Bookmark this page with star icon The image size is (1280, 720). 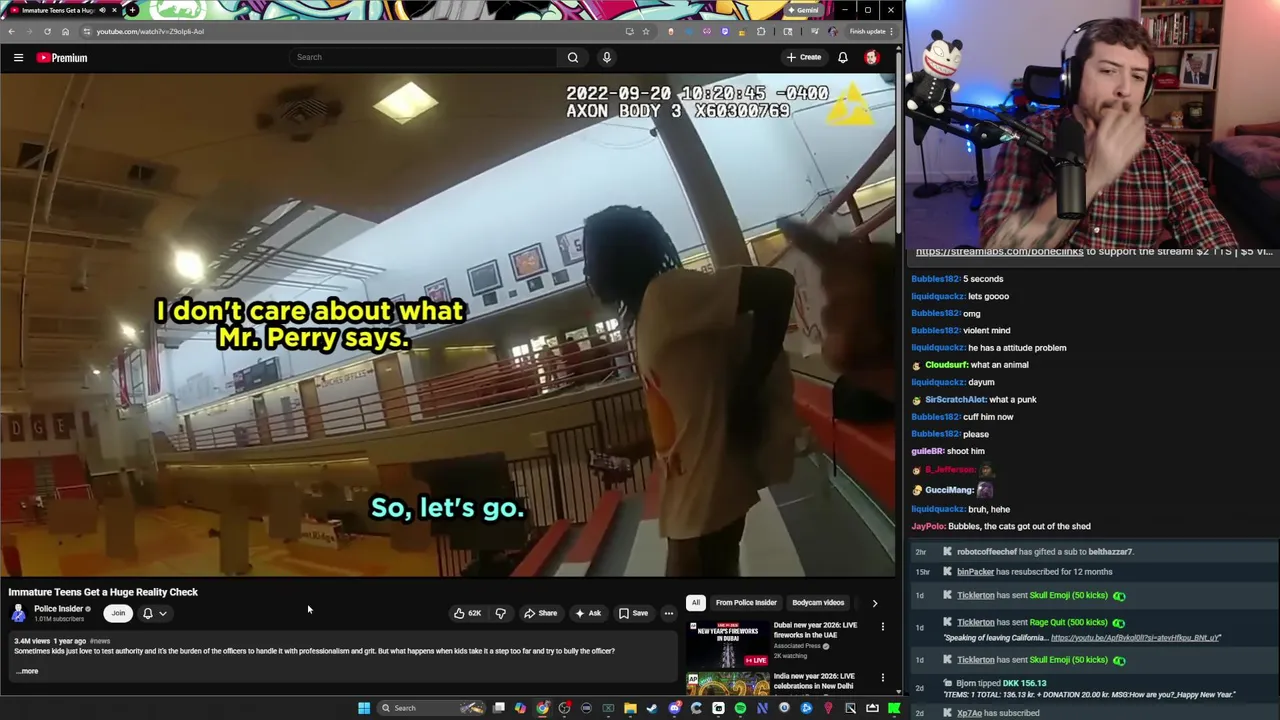tap(646, 31)
